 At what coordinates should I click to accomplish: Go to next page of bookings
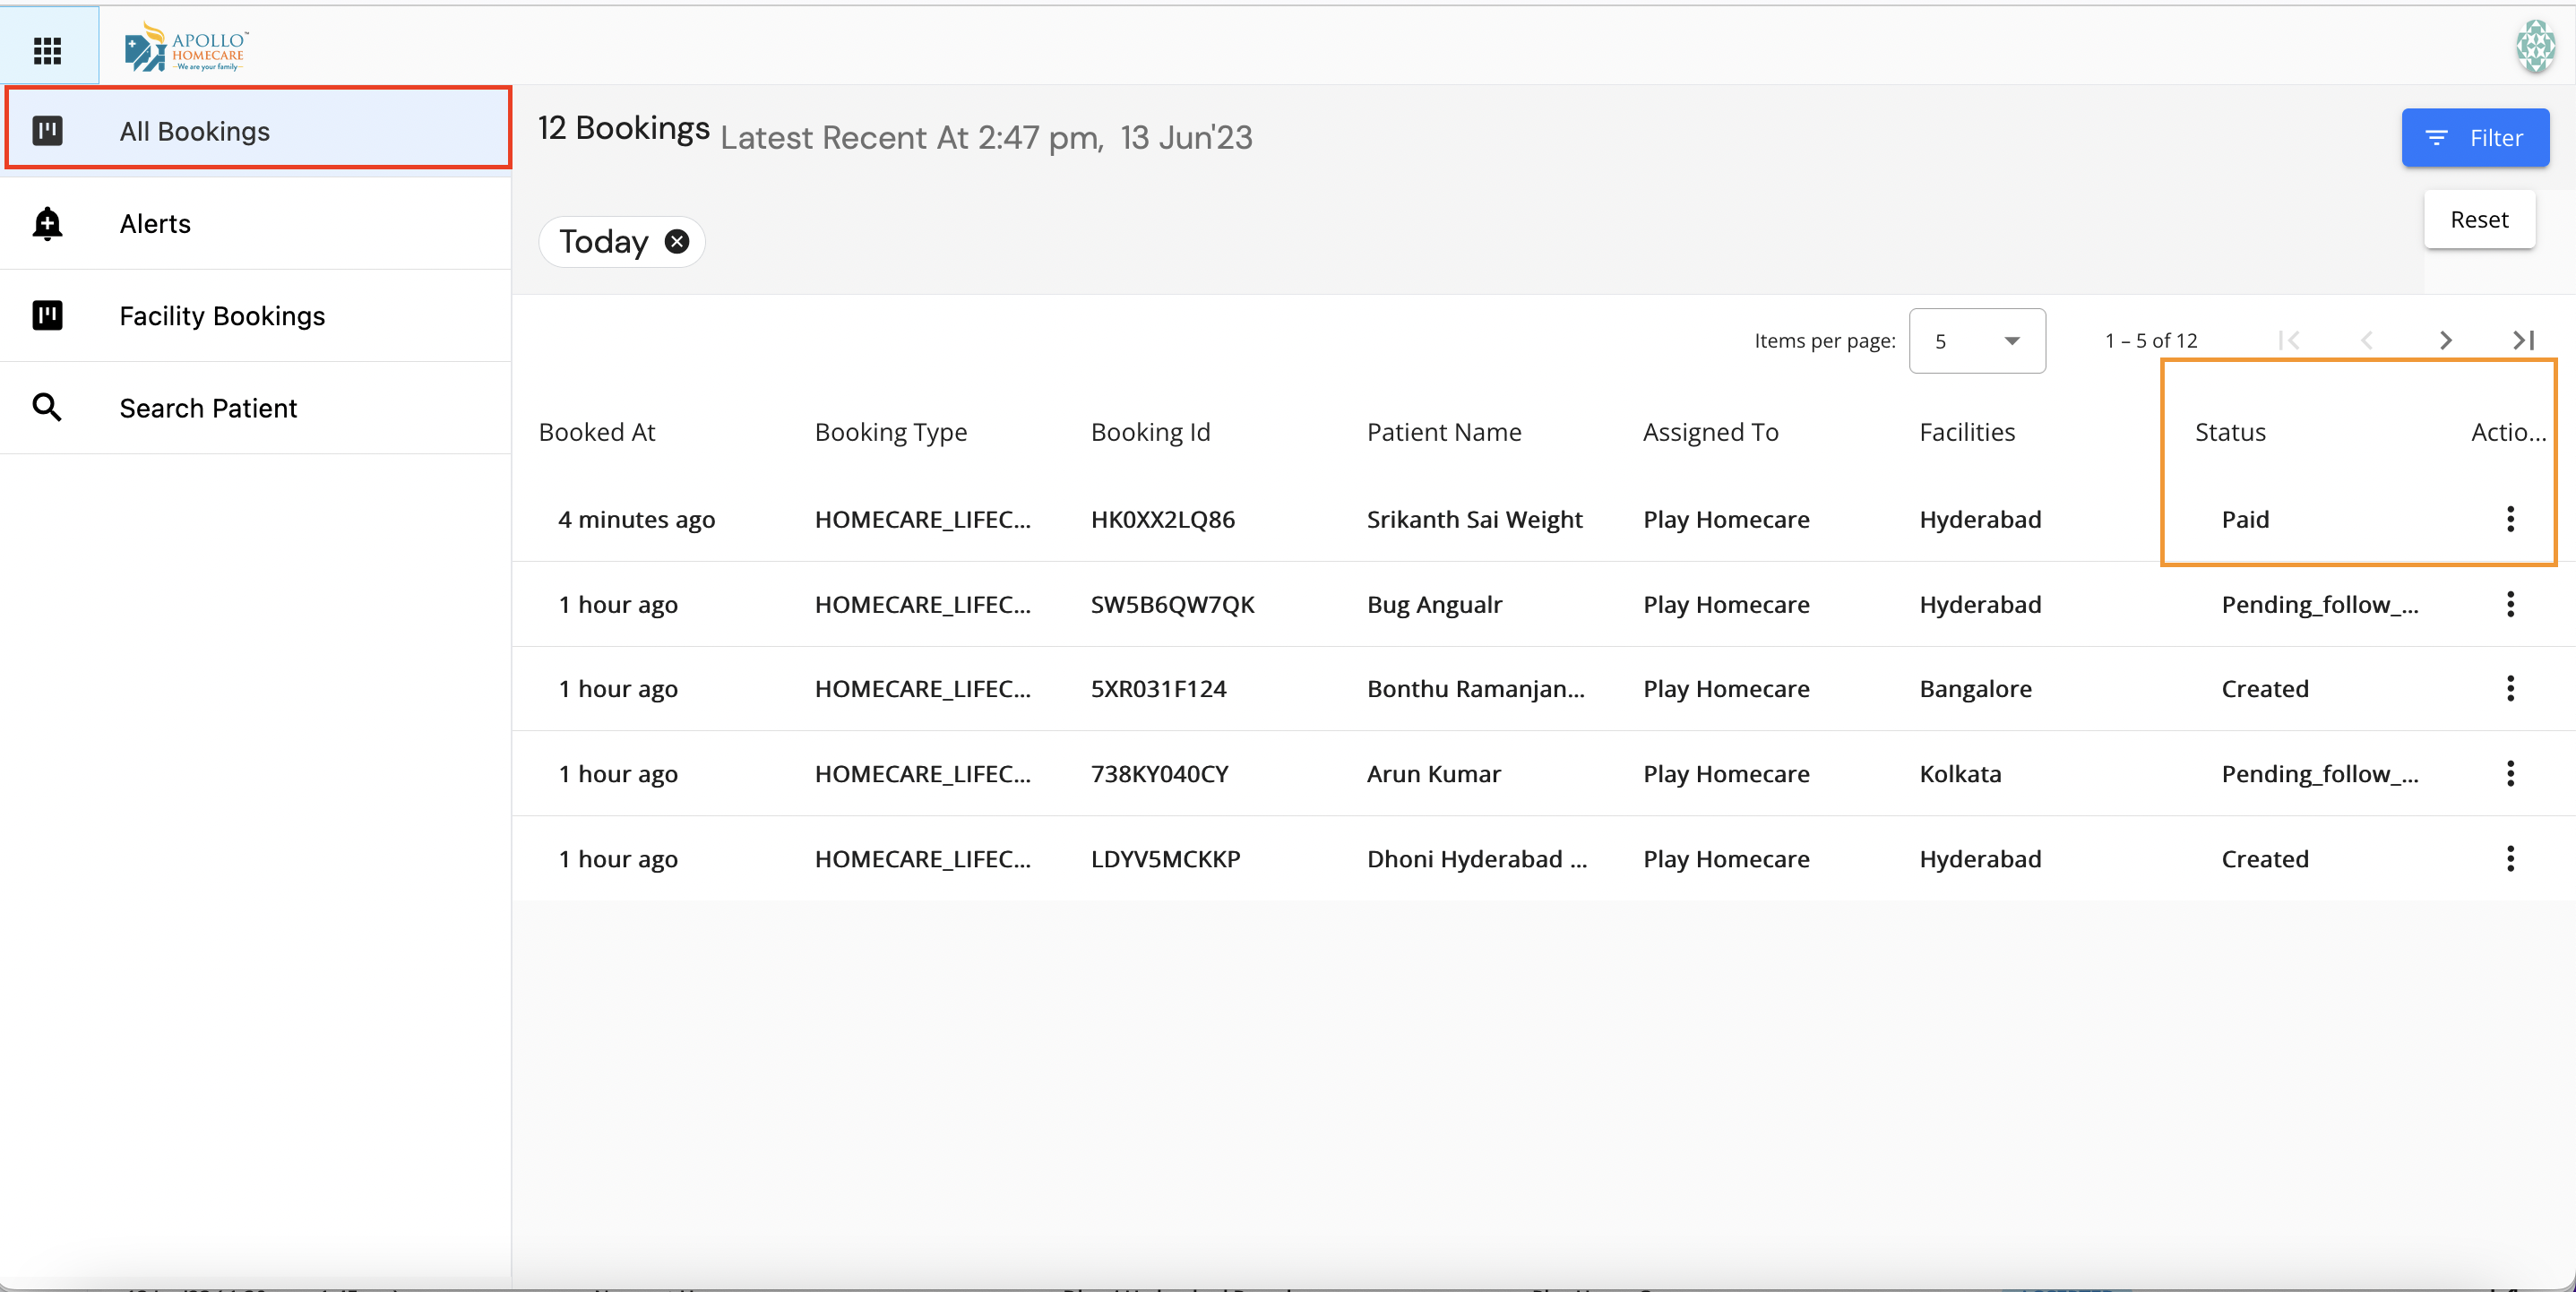click(2445, 341)
